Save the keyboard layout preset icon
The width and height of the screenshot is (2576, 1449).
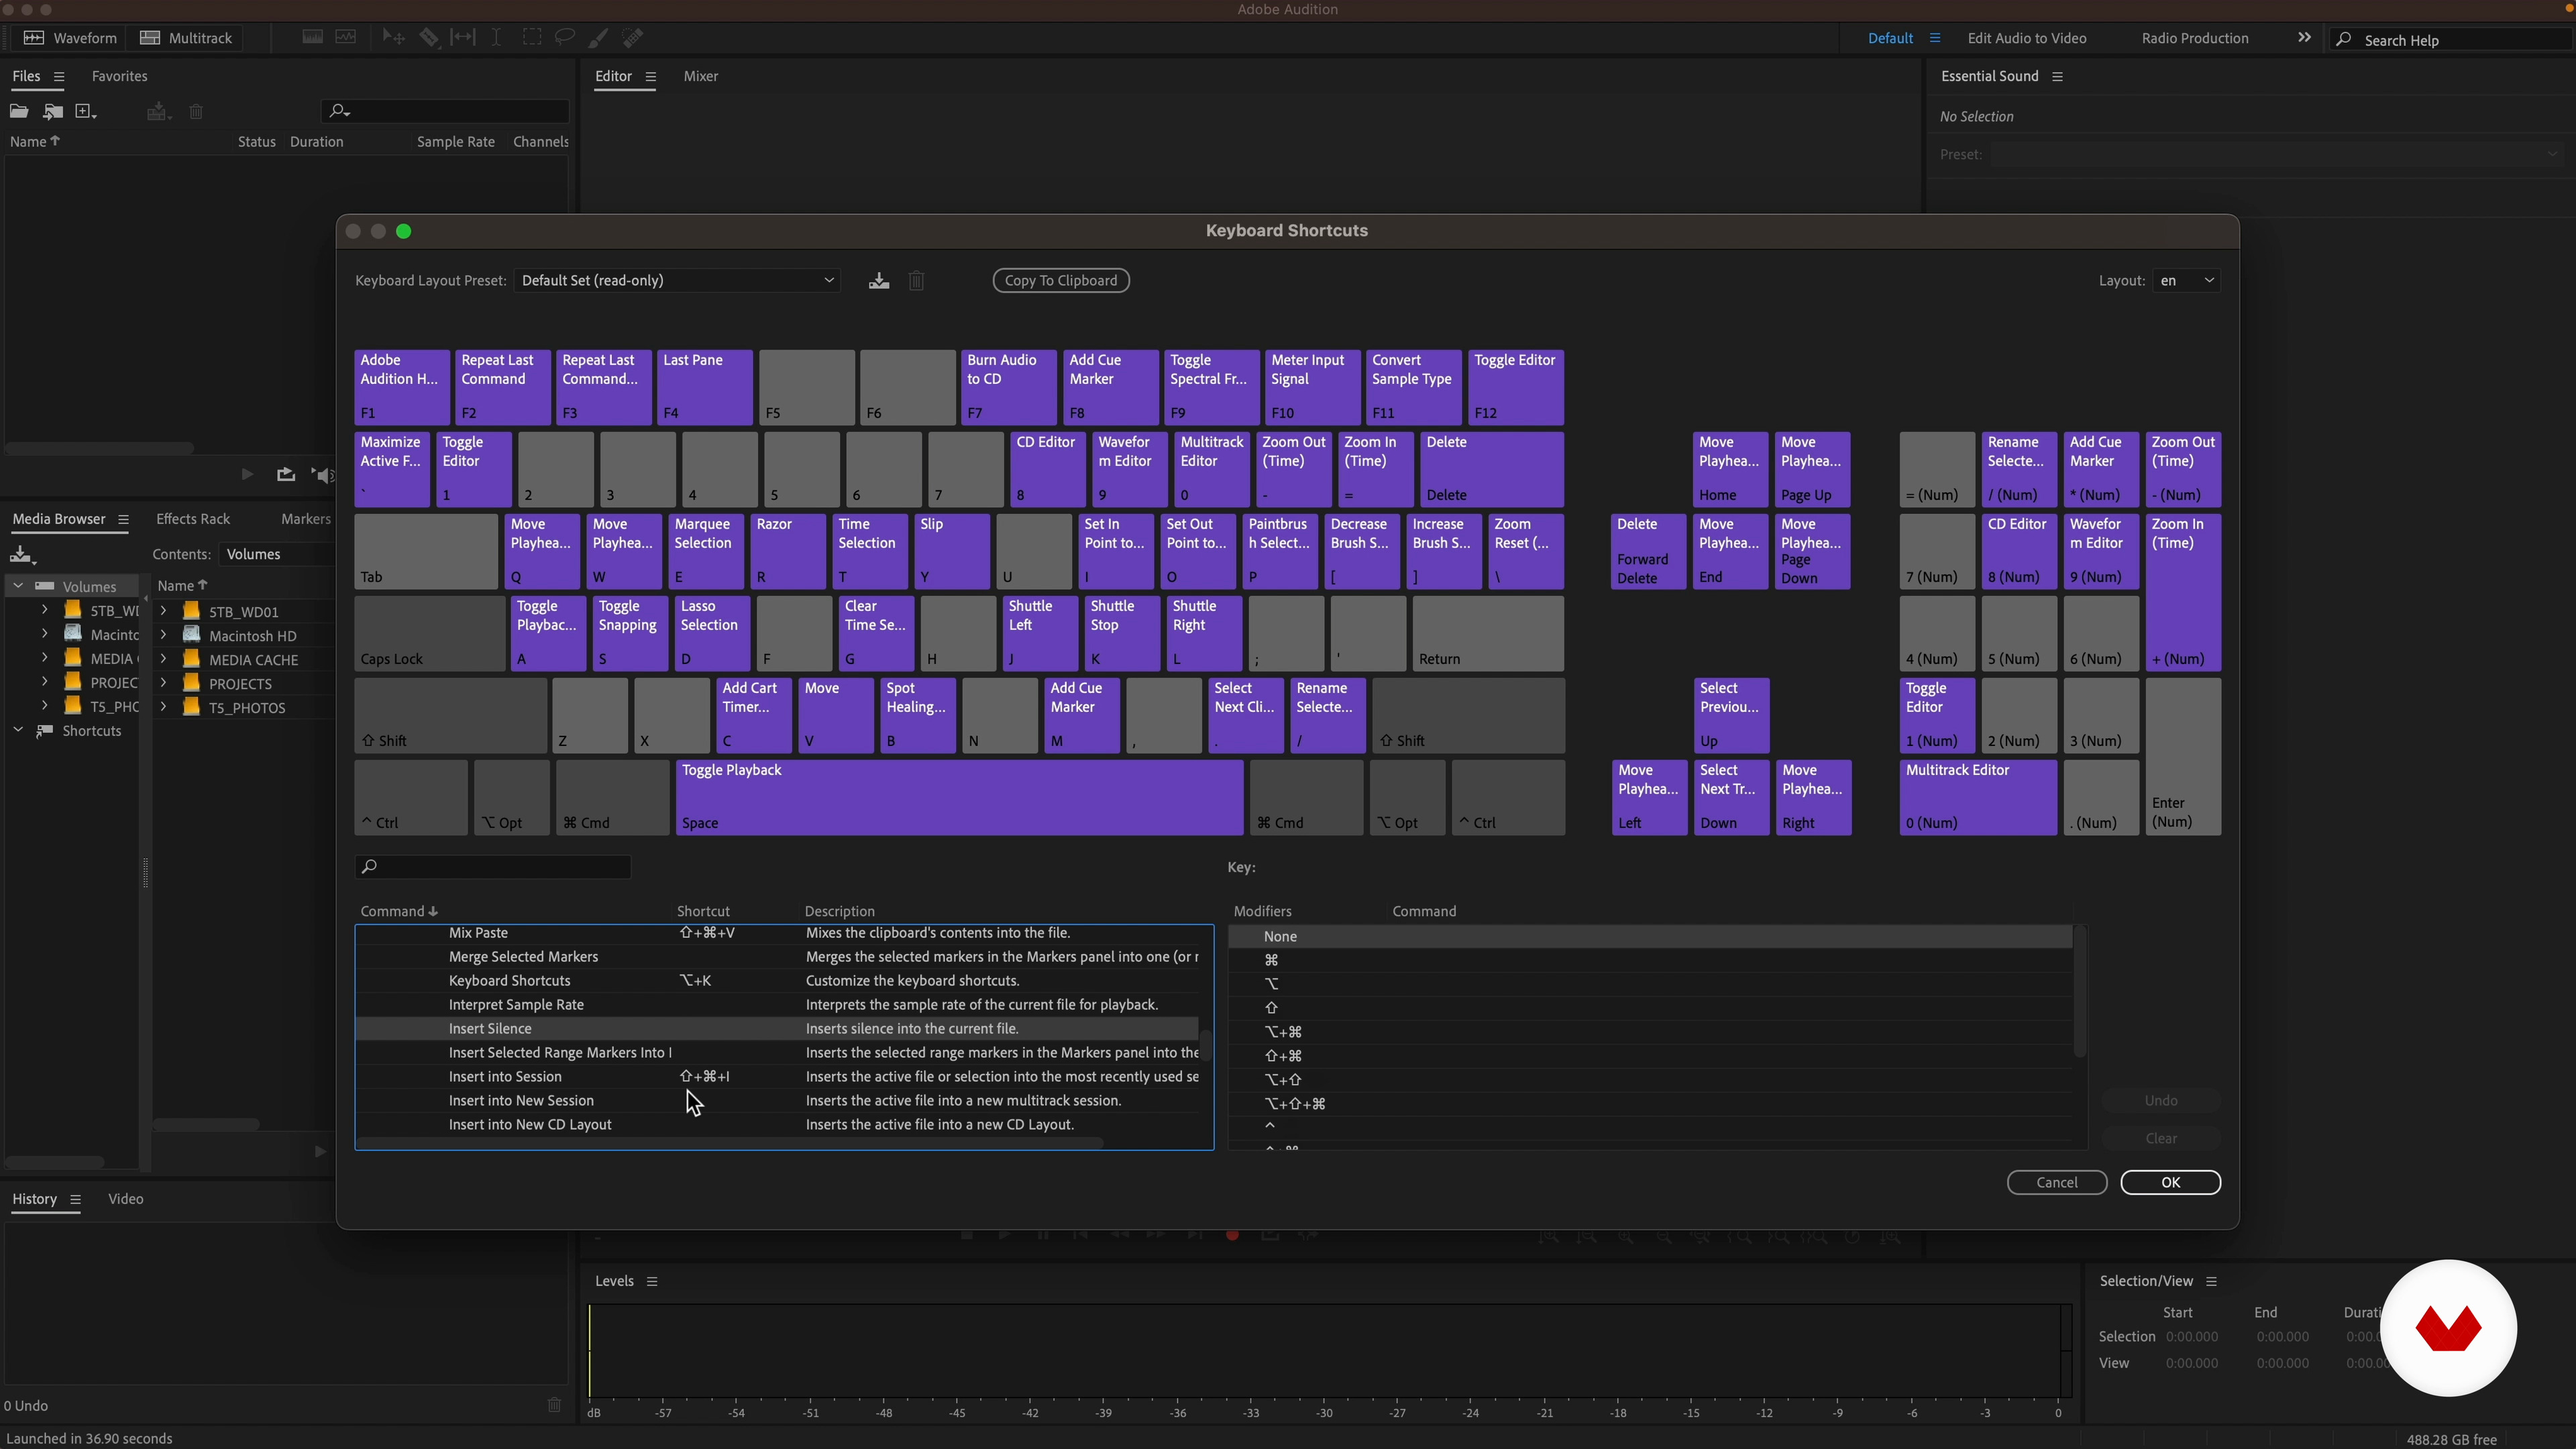click(x=879, y=281)
